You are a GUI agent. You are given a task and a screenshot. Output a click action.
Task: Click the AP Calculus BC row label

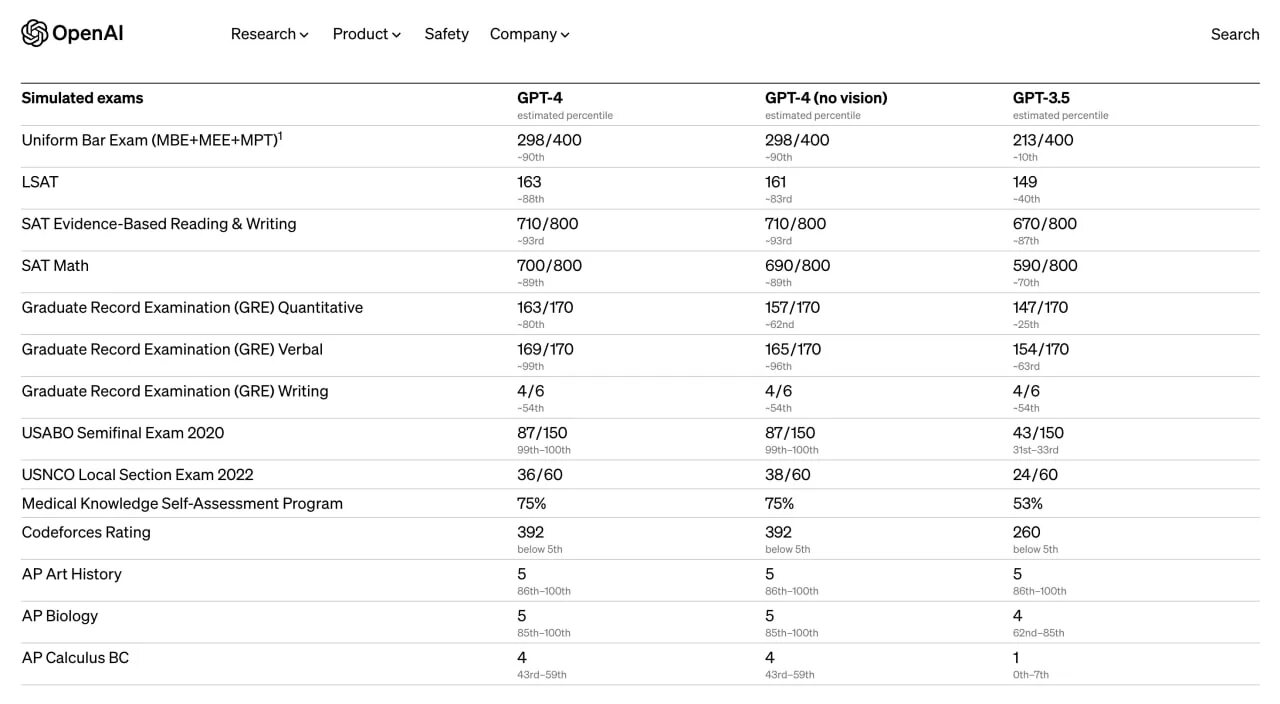click(x=75, y=658)
